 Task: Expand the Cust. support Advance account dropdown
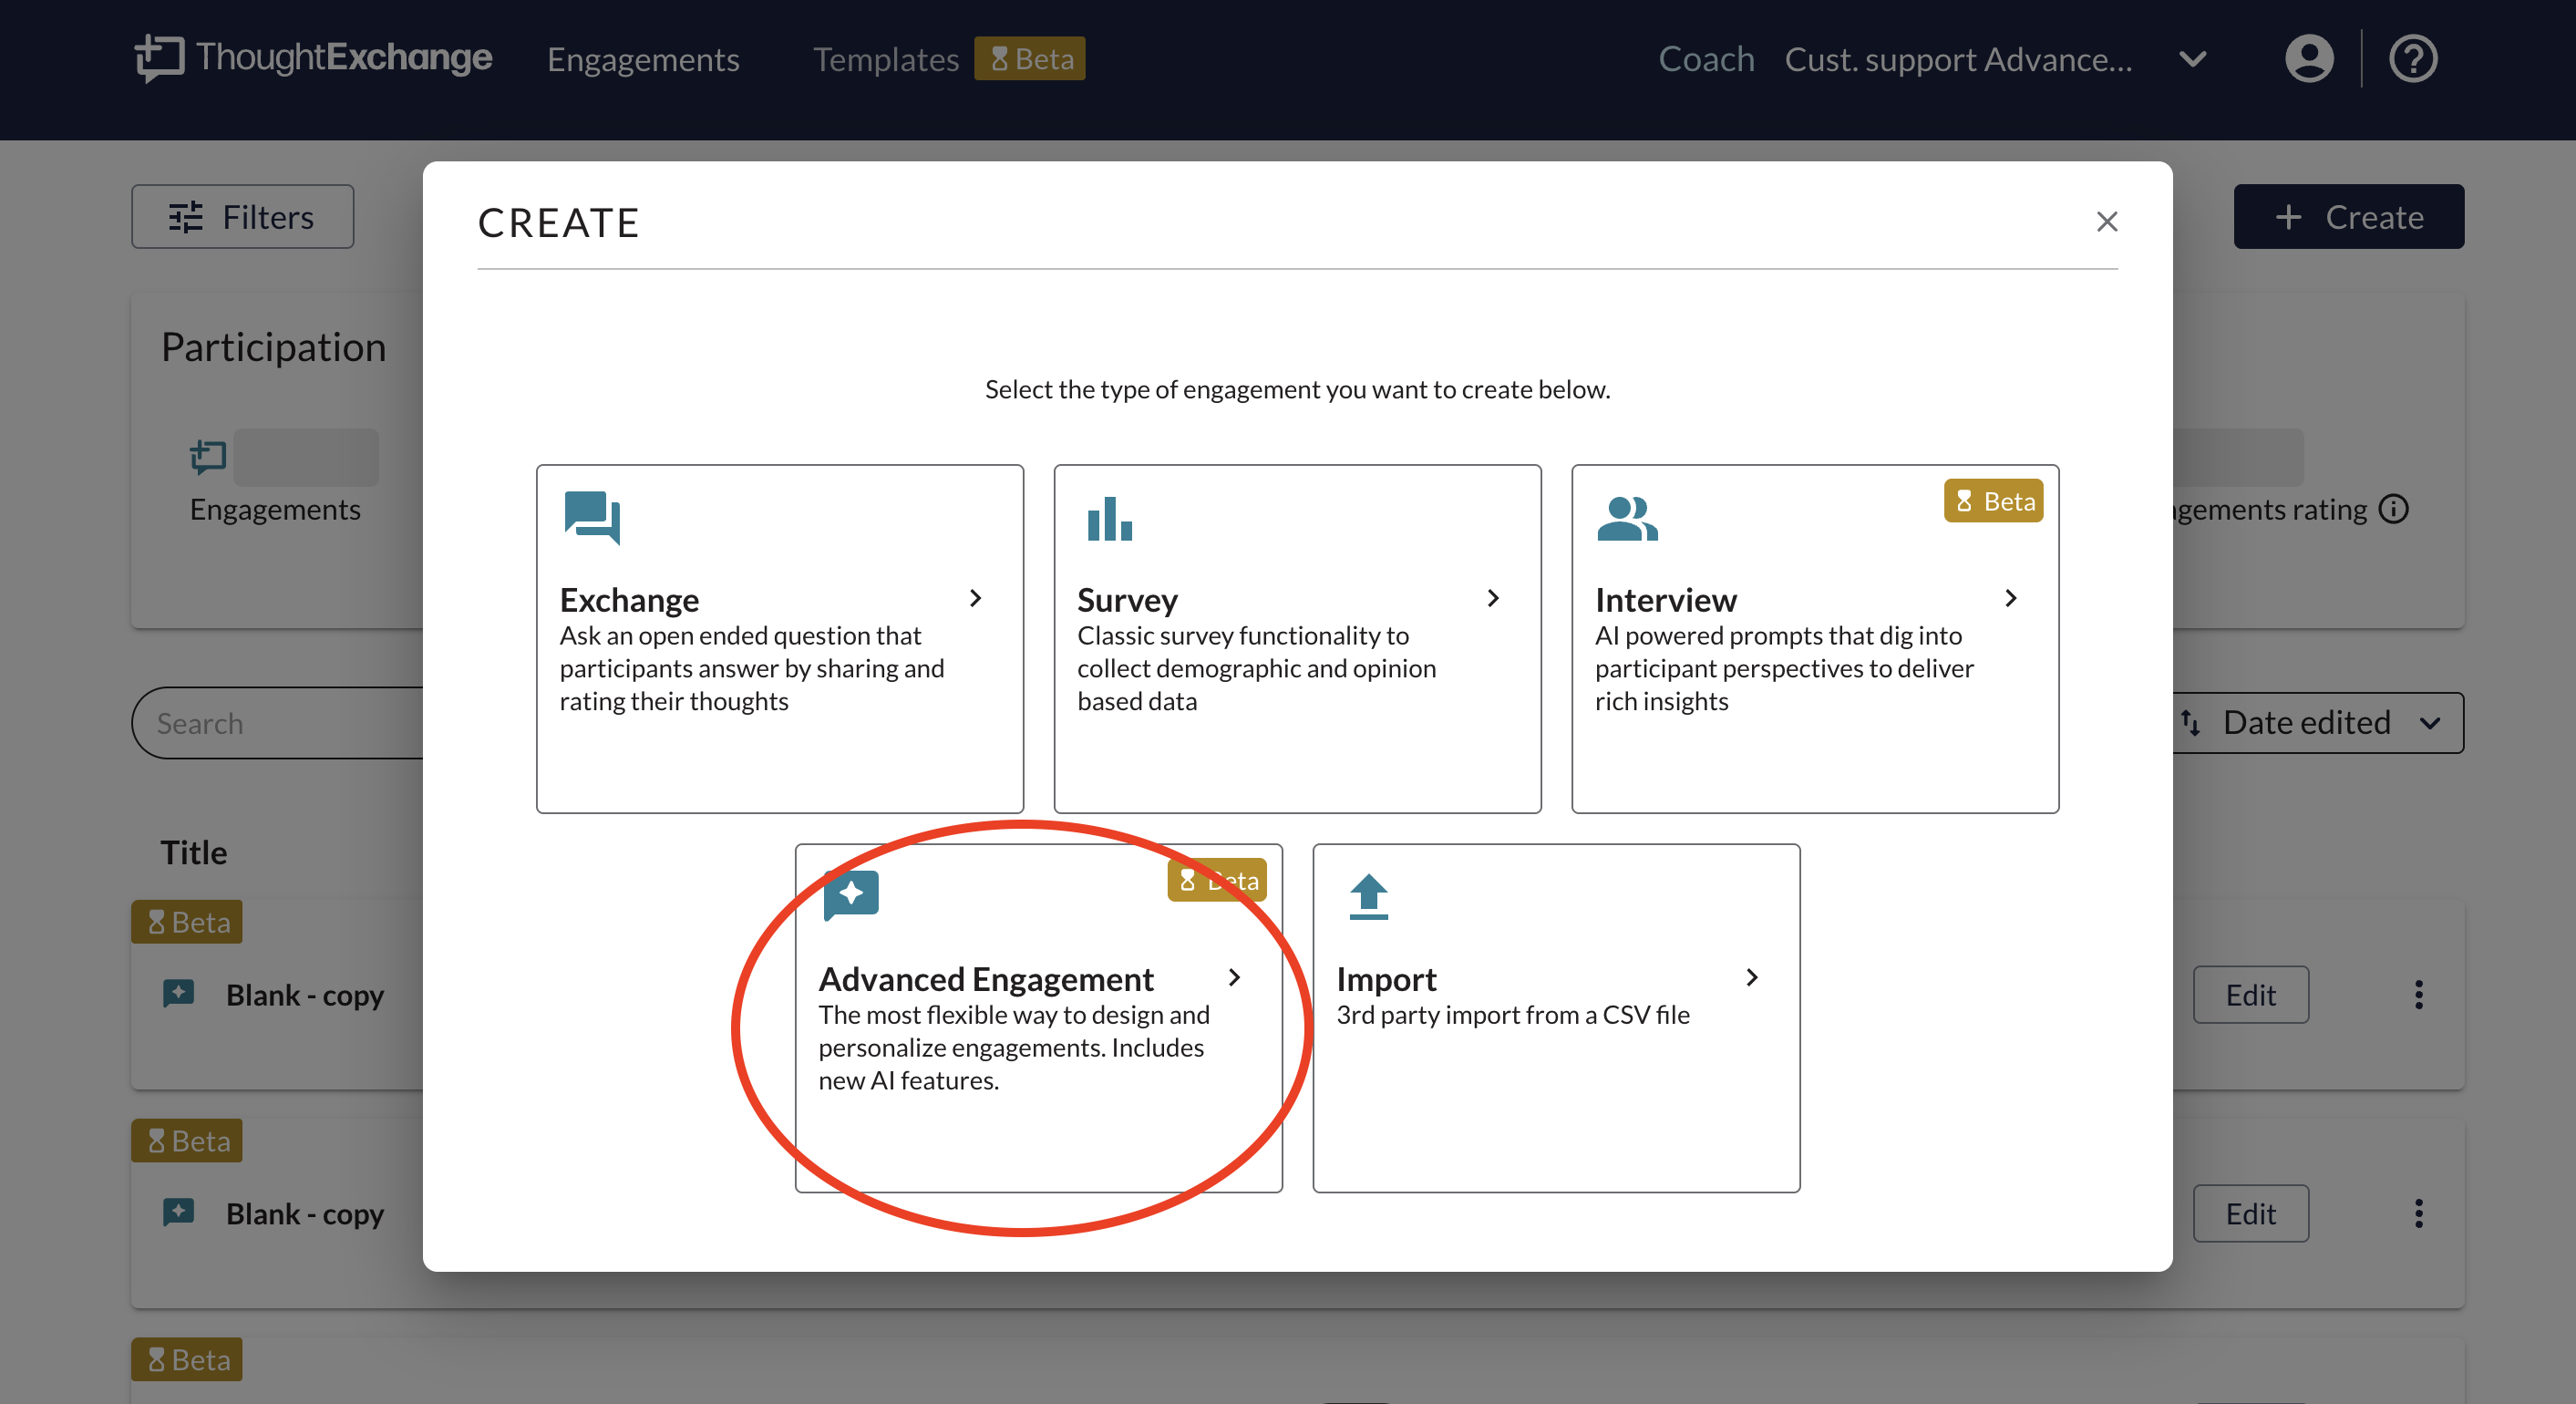[2192, 59]
